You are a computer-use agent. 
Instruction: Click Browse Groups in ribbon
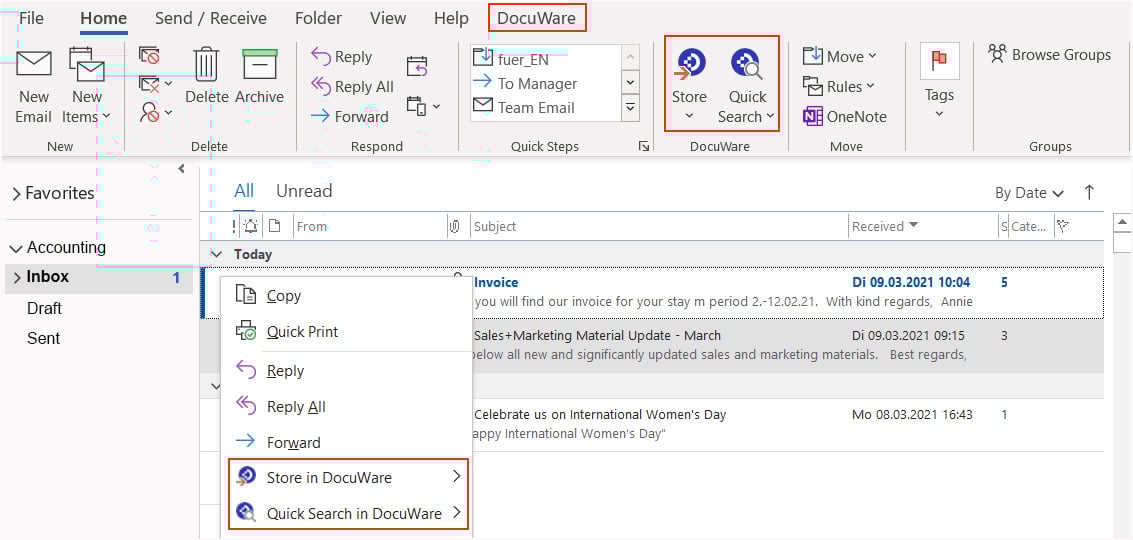click(1049, 55)
